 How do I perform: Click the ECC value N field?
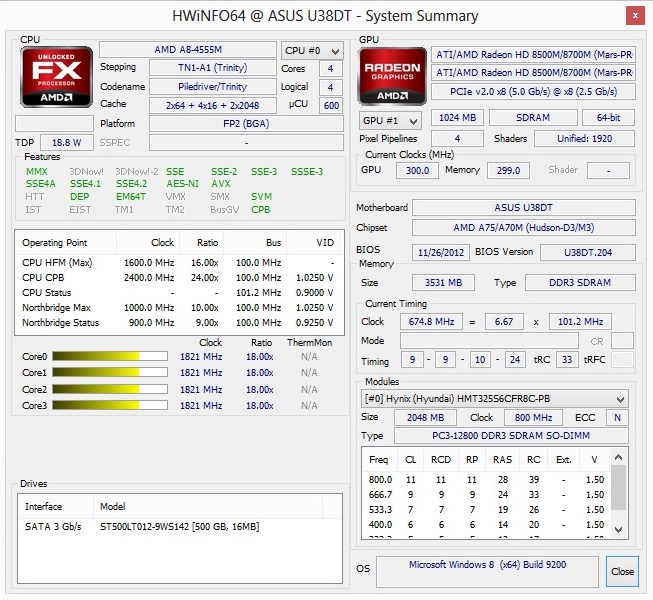(x=617, y=418)
